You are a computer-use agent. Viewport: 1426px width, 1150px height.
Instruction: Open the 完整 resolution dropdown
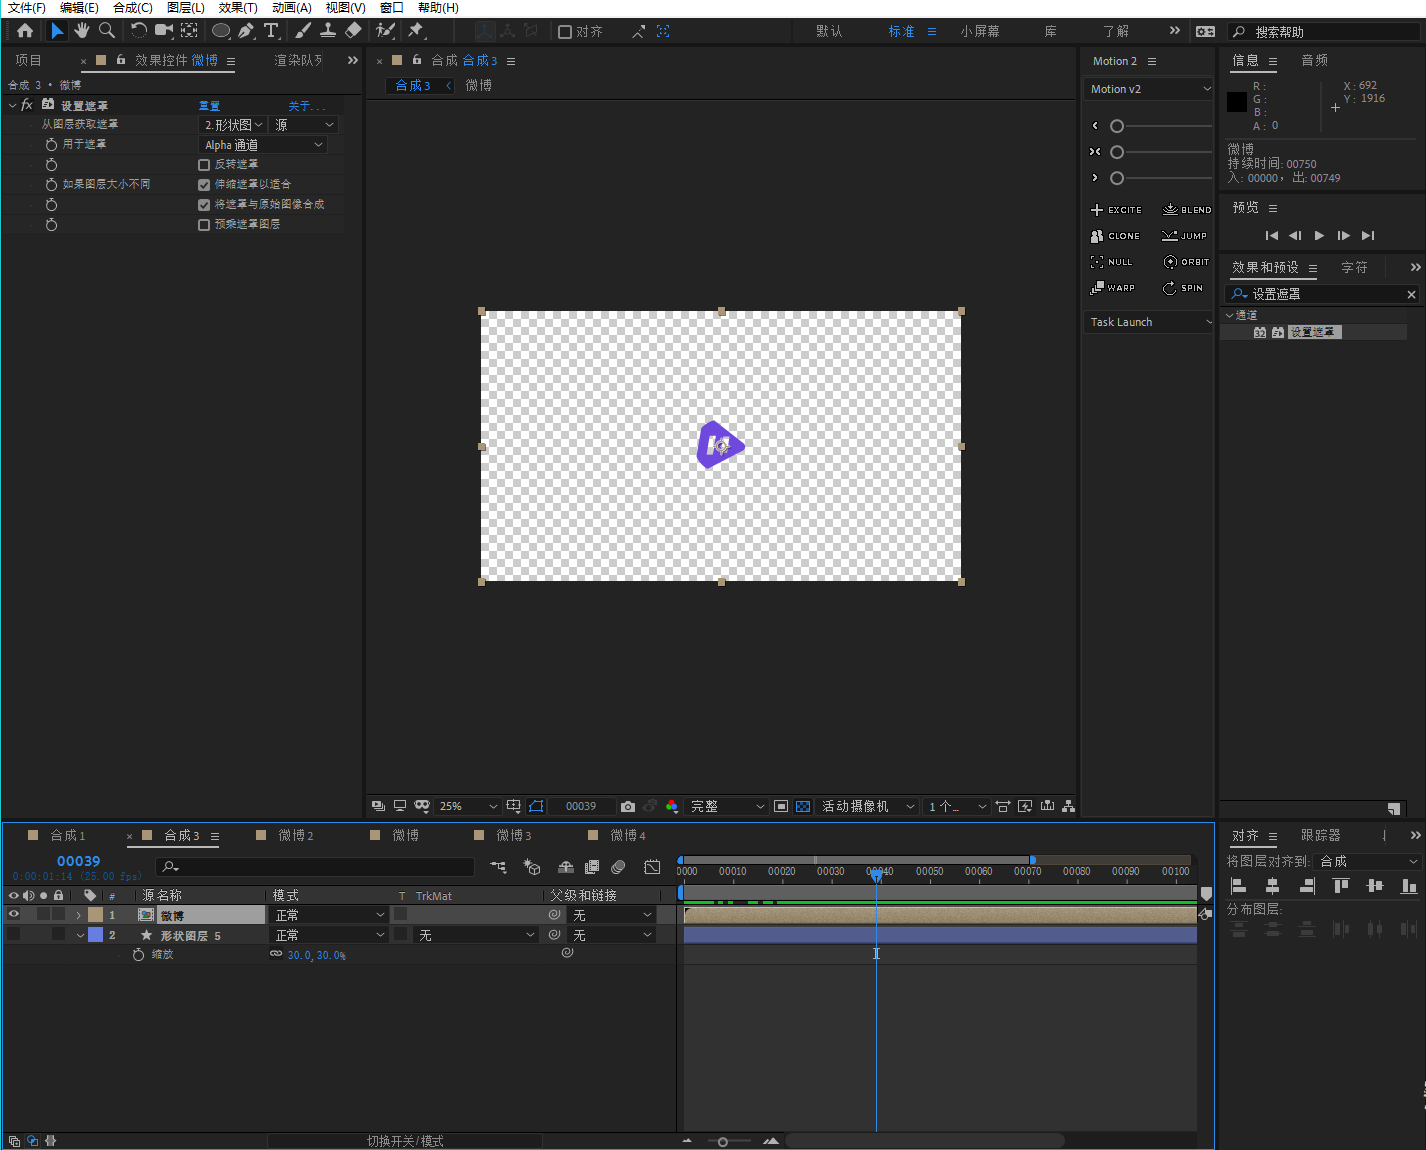coord(727,806)
